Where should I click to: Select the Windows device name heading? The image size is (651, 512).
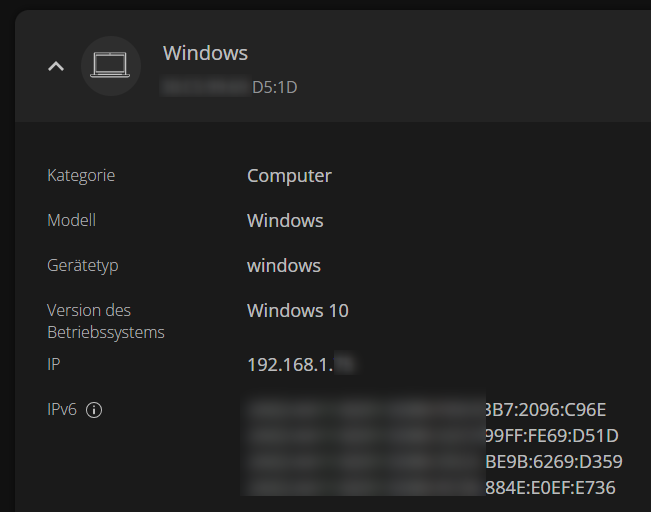click(205, 53)
